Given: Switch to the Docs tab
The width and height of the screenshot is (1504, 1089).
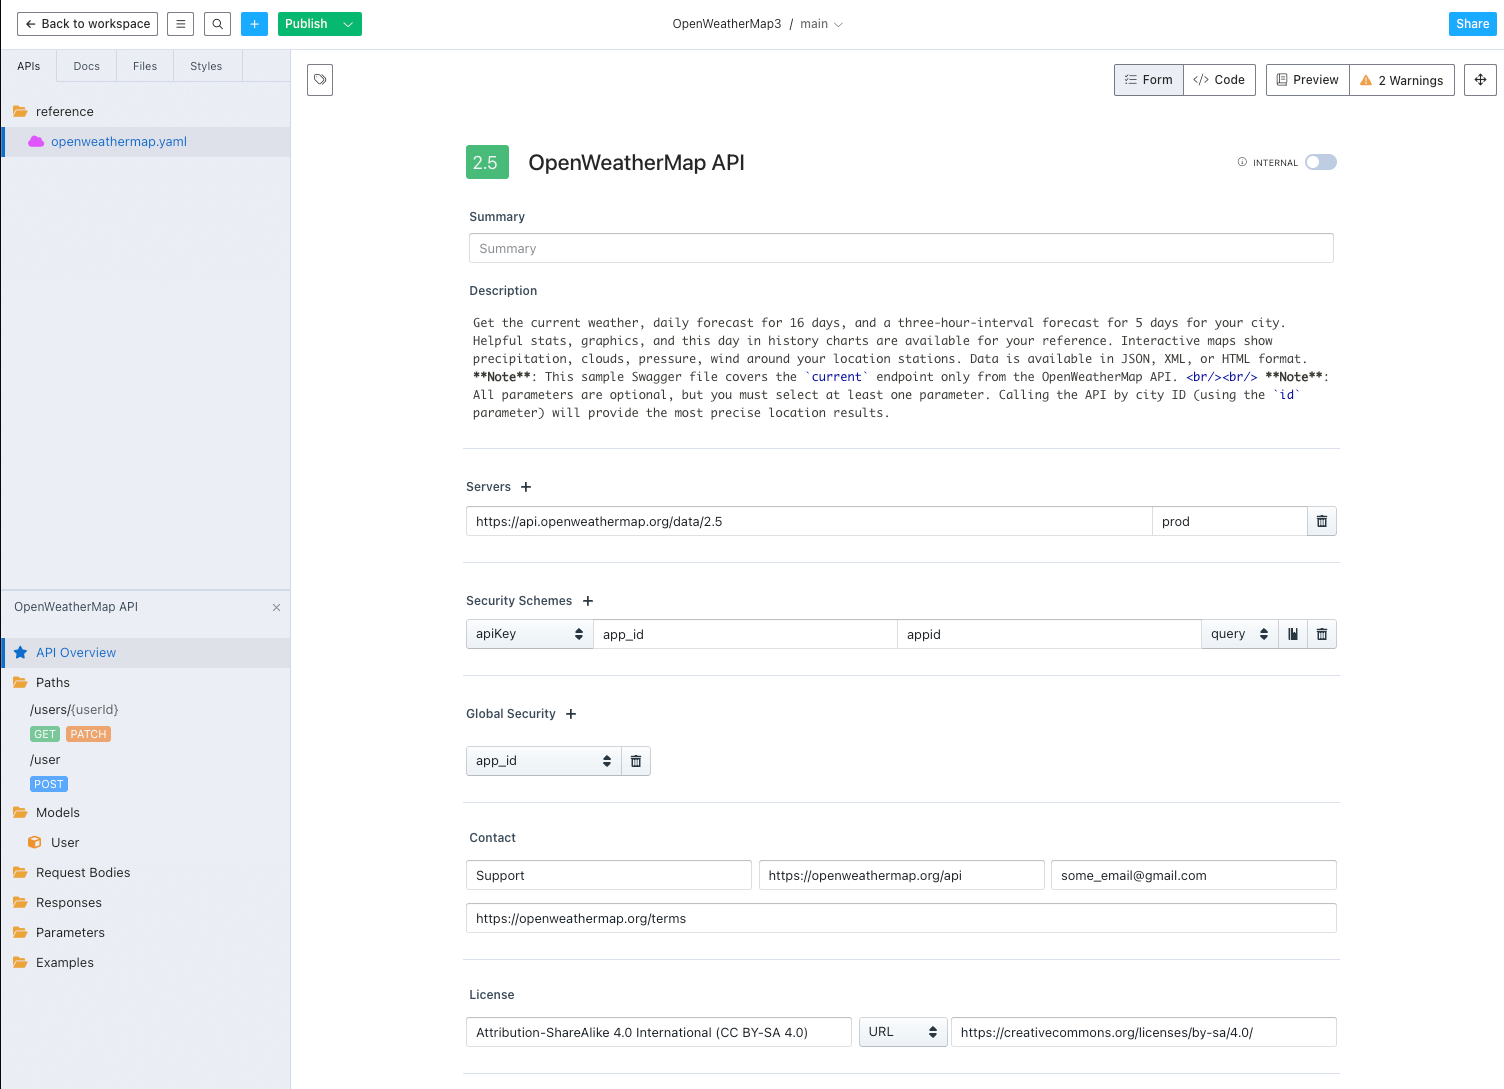Looking at the screenshot, I should click(86, 66).
